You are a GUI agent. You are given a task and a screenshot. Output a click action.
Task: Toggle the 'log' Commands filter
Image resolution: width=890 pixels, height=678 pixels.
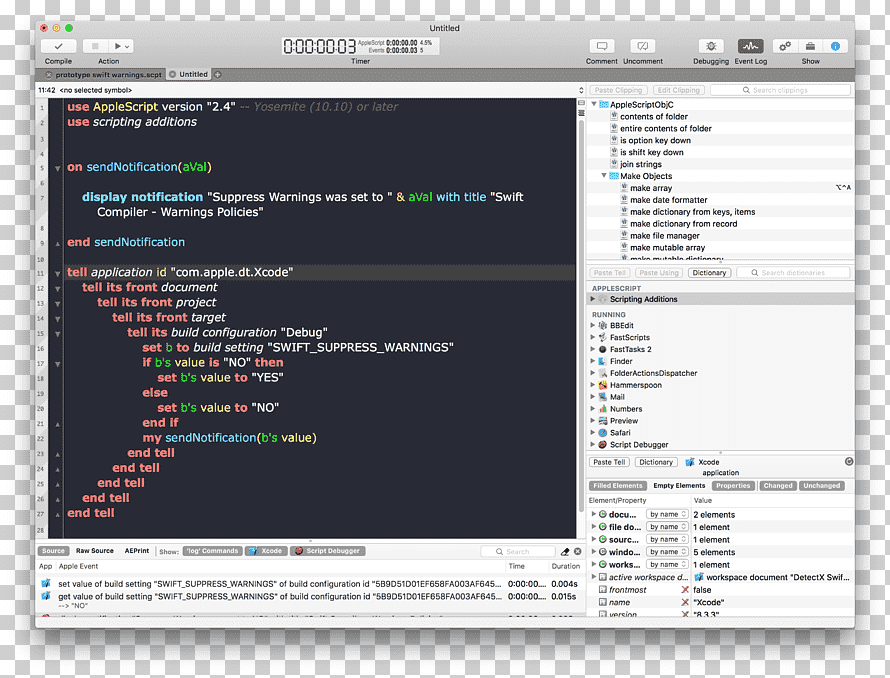click(213, 551)
